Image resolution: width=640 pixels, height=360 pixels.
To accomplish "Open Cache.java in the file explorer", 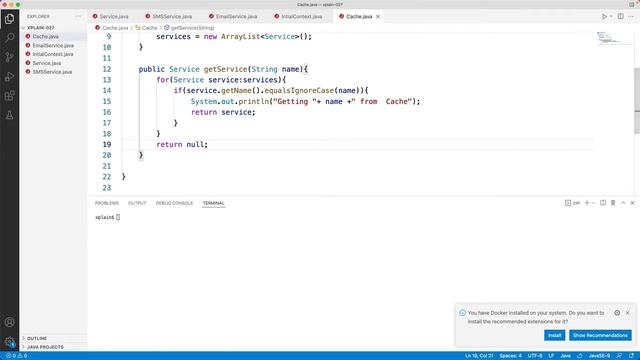I will (x=53, y=36).
